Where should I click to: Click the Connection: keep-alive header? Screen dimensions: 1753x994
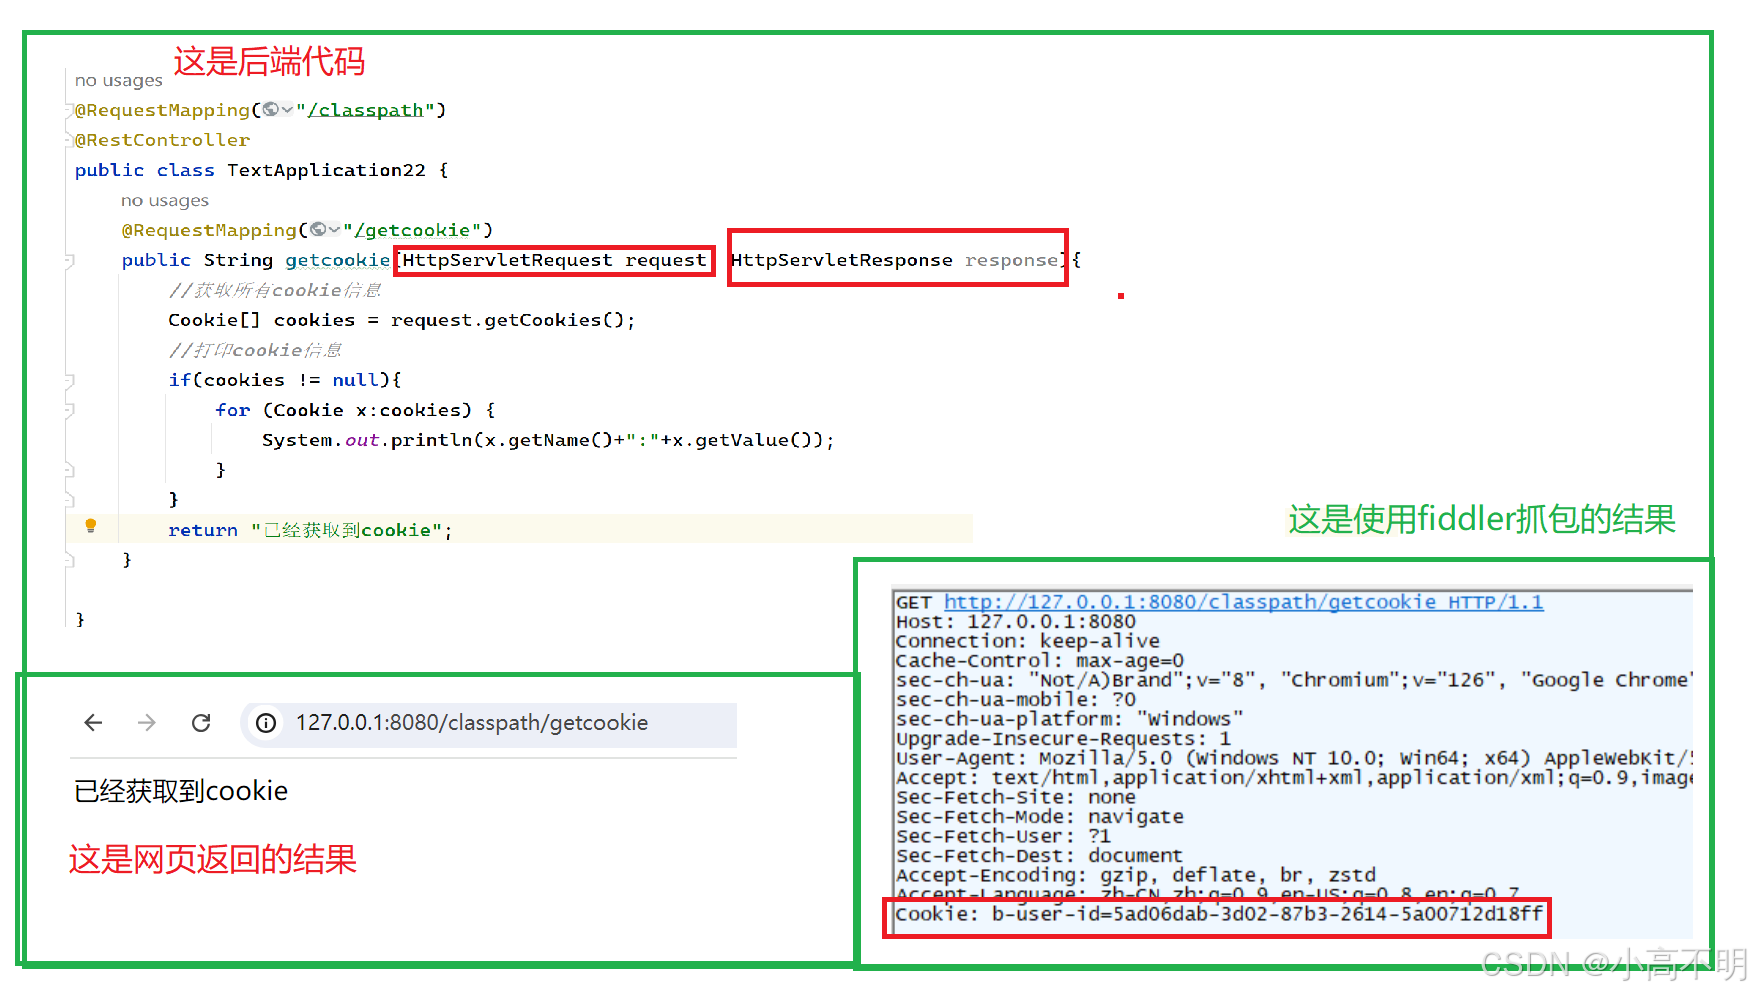coord(1027,641)
